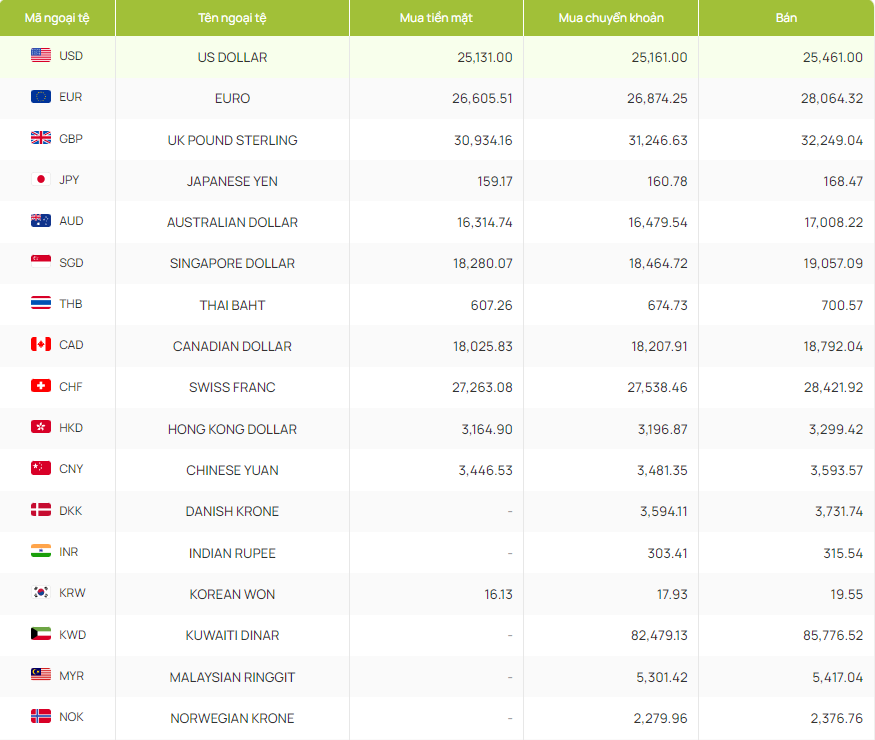The height and width of the screenshot is (740, 875).
Task: Click the "Tên ngoại tệ" column header
Action: point(232,18)
